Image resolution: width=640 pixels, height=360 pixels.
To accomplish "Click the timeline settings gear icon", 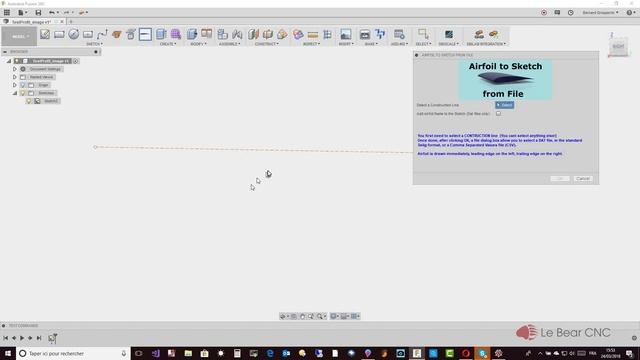I will pyautogui.click(x=634, y=338).
